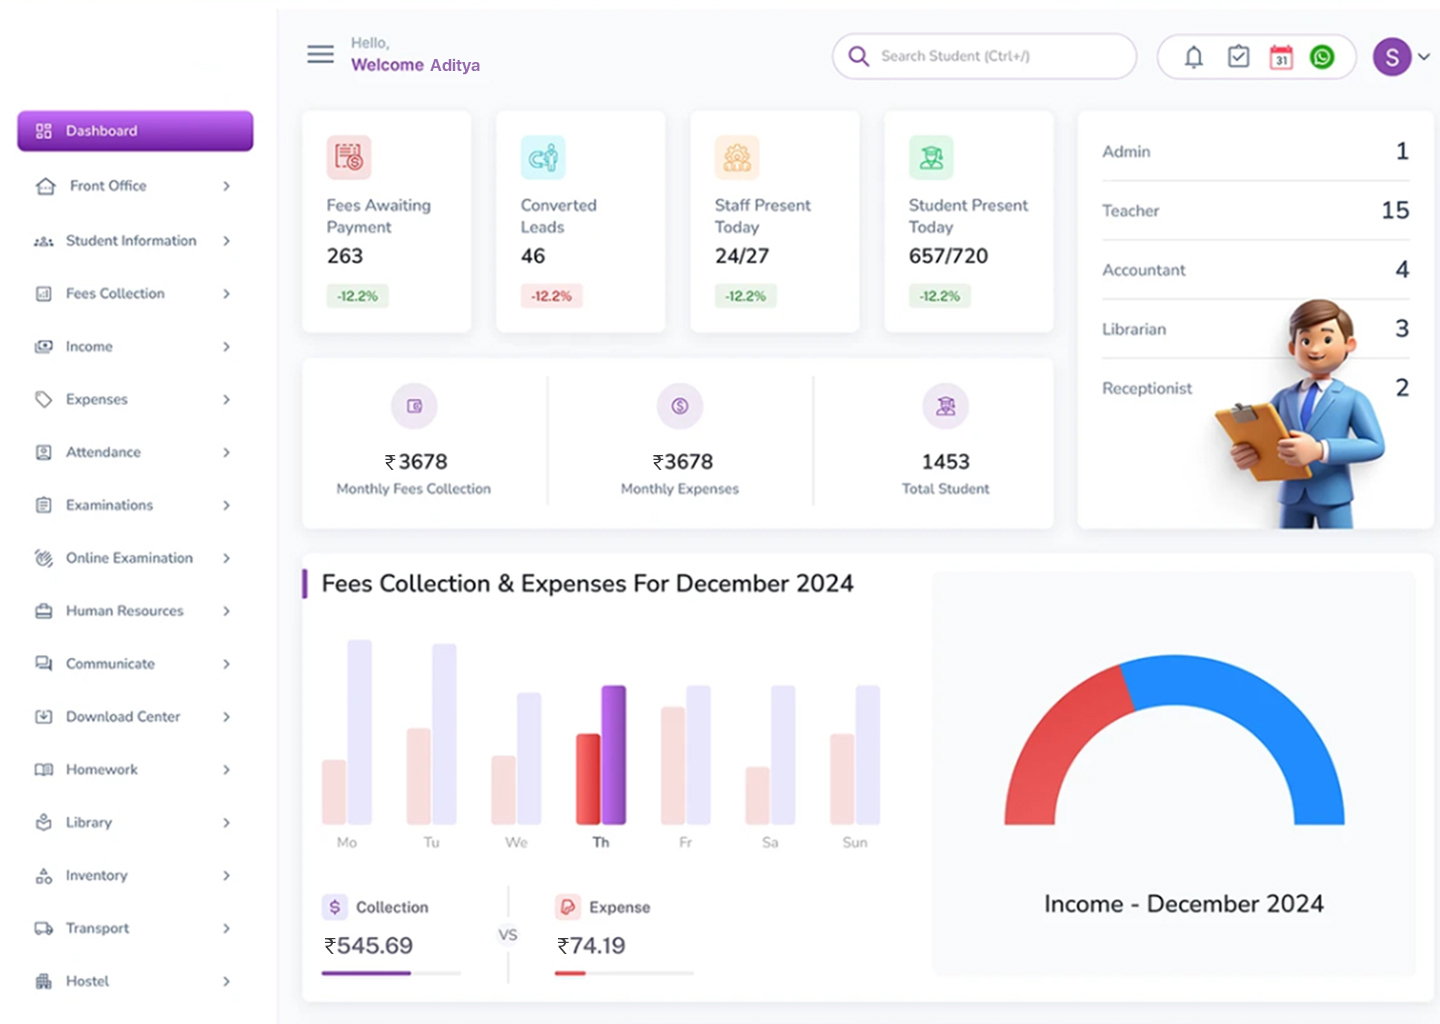The width and height of the screenshot is (1440, 1024).
Task: Select Dashboard in the sidebar
Action: [x=135, y=131]
